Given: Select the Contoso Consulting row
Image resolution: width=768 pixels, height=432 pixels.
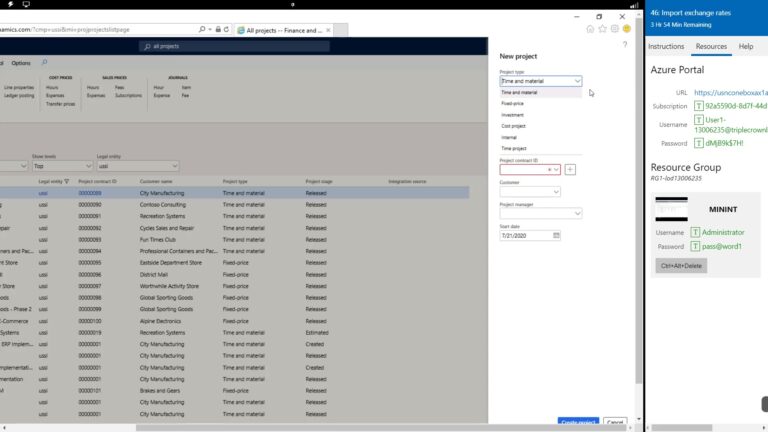Looking at the screenshot, I should point(234,205).
